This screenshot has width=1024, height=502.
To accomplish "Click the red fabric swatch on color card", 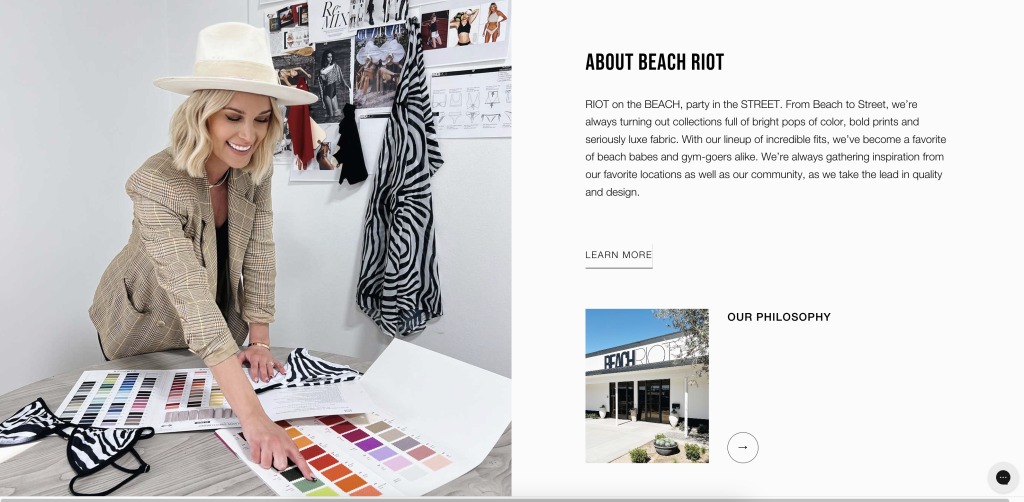I will (324, 463).
